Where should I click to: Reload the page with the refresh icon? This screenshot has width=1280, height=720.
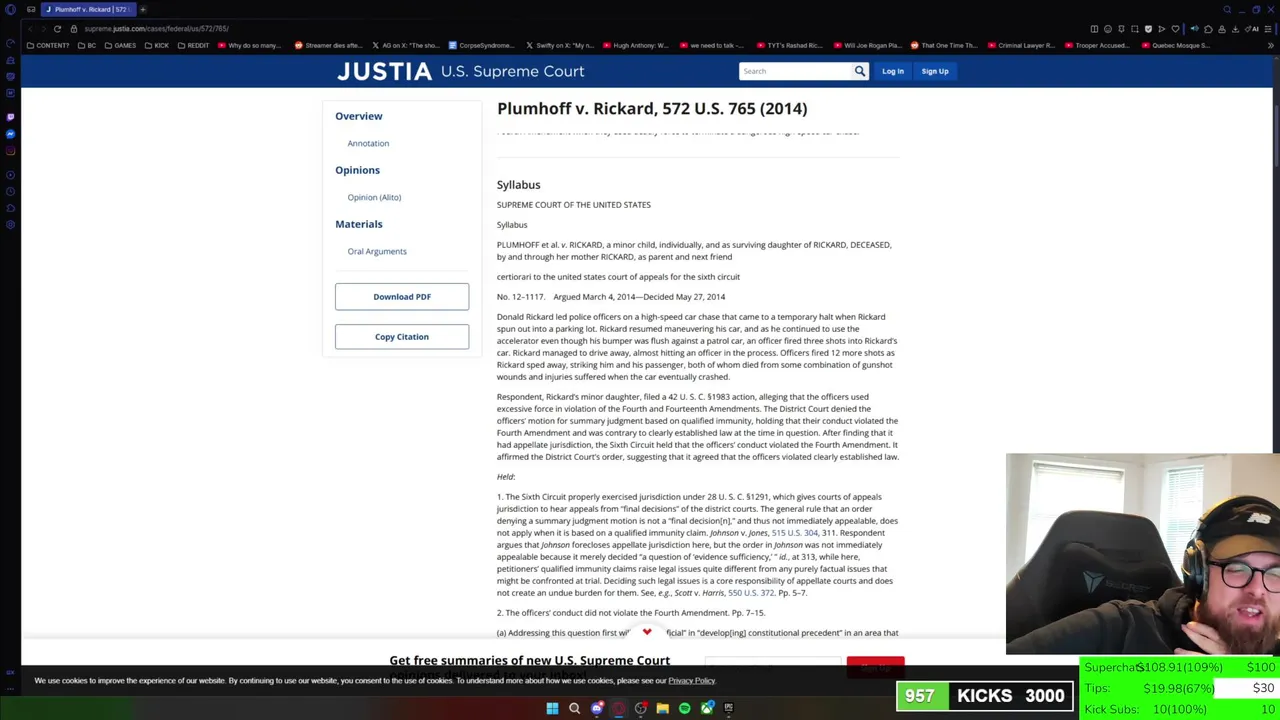point(57,29)
